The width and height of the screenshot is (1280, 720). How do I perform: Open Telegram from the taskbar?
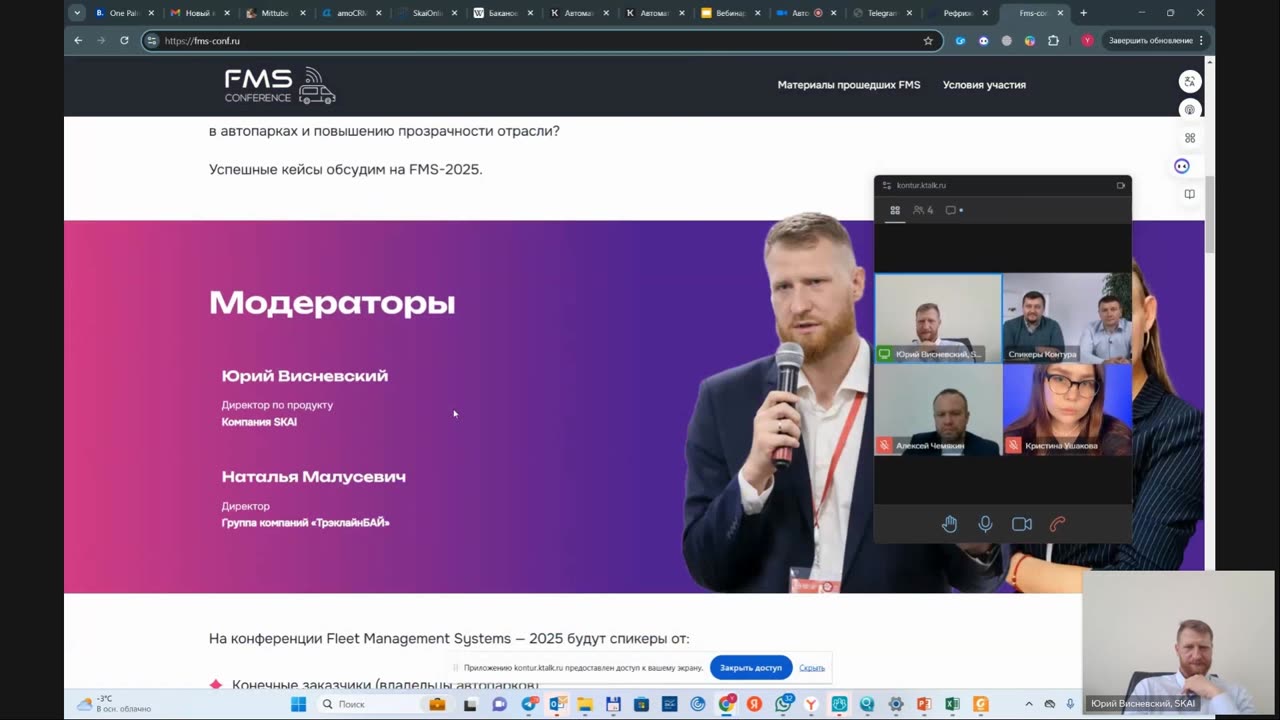pyautogui.click(x=529, y=704)
